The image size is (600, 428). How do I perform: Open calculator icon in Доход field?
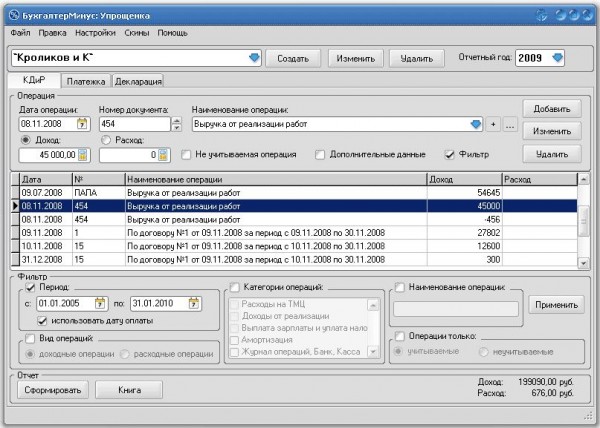(84, 155)
